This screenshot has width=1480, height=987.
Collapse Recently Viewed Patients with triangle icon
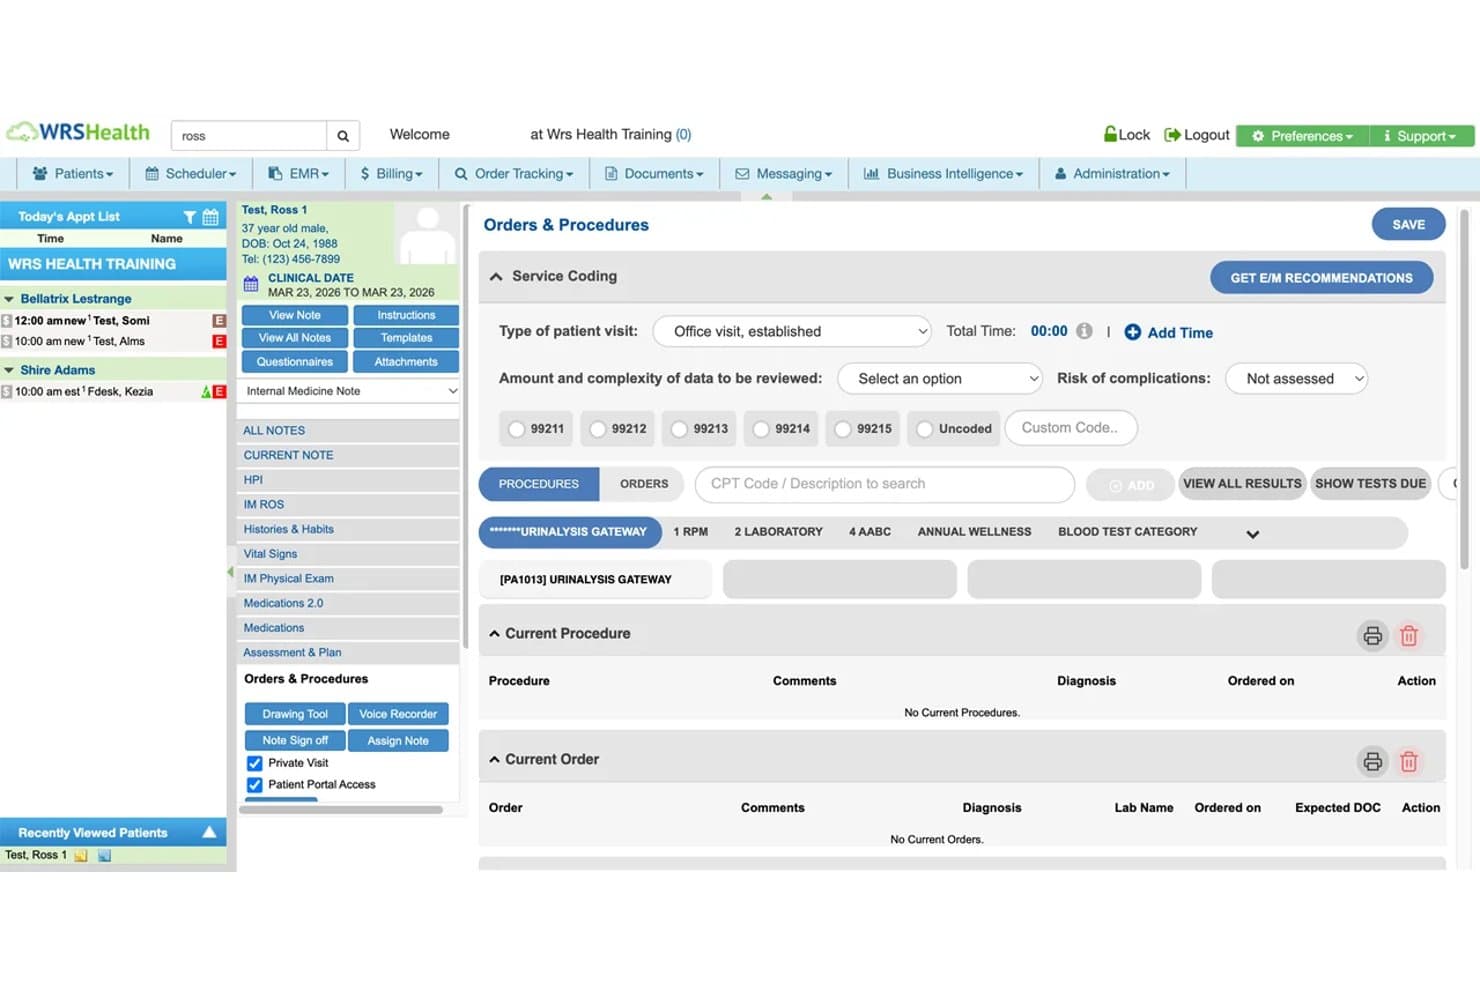209,832
